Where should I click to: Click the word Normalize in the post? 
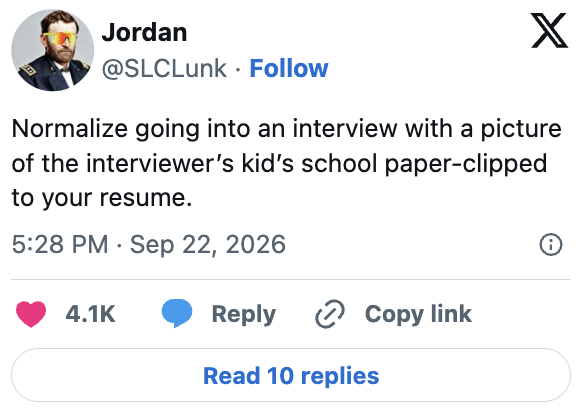[70, 129]
